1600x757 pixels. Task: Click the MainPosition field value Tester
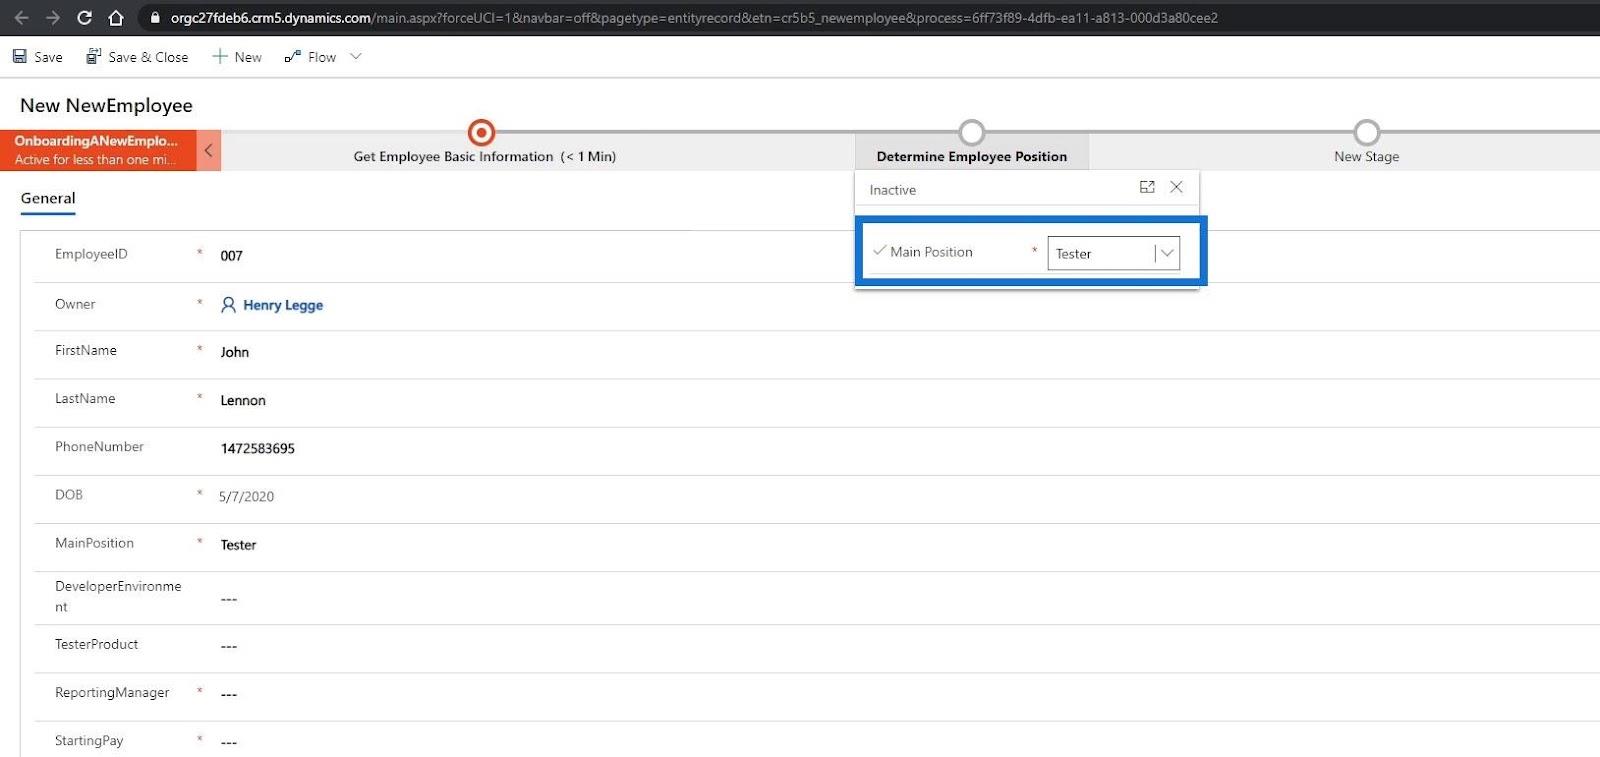[238, 545]
